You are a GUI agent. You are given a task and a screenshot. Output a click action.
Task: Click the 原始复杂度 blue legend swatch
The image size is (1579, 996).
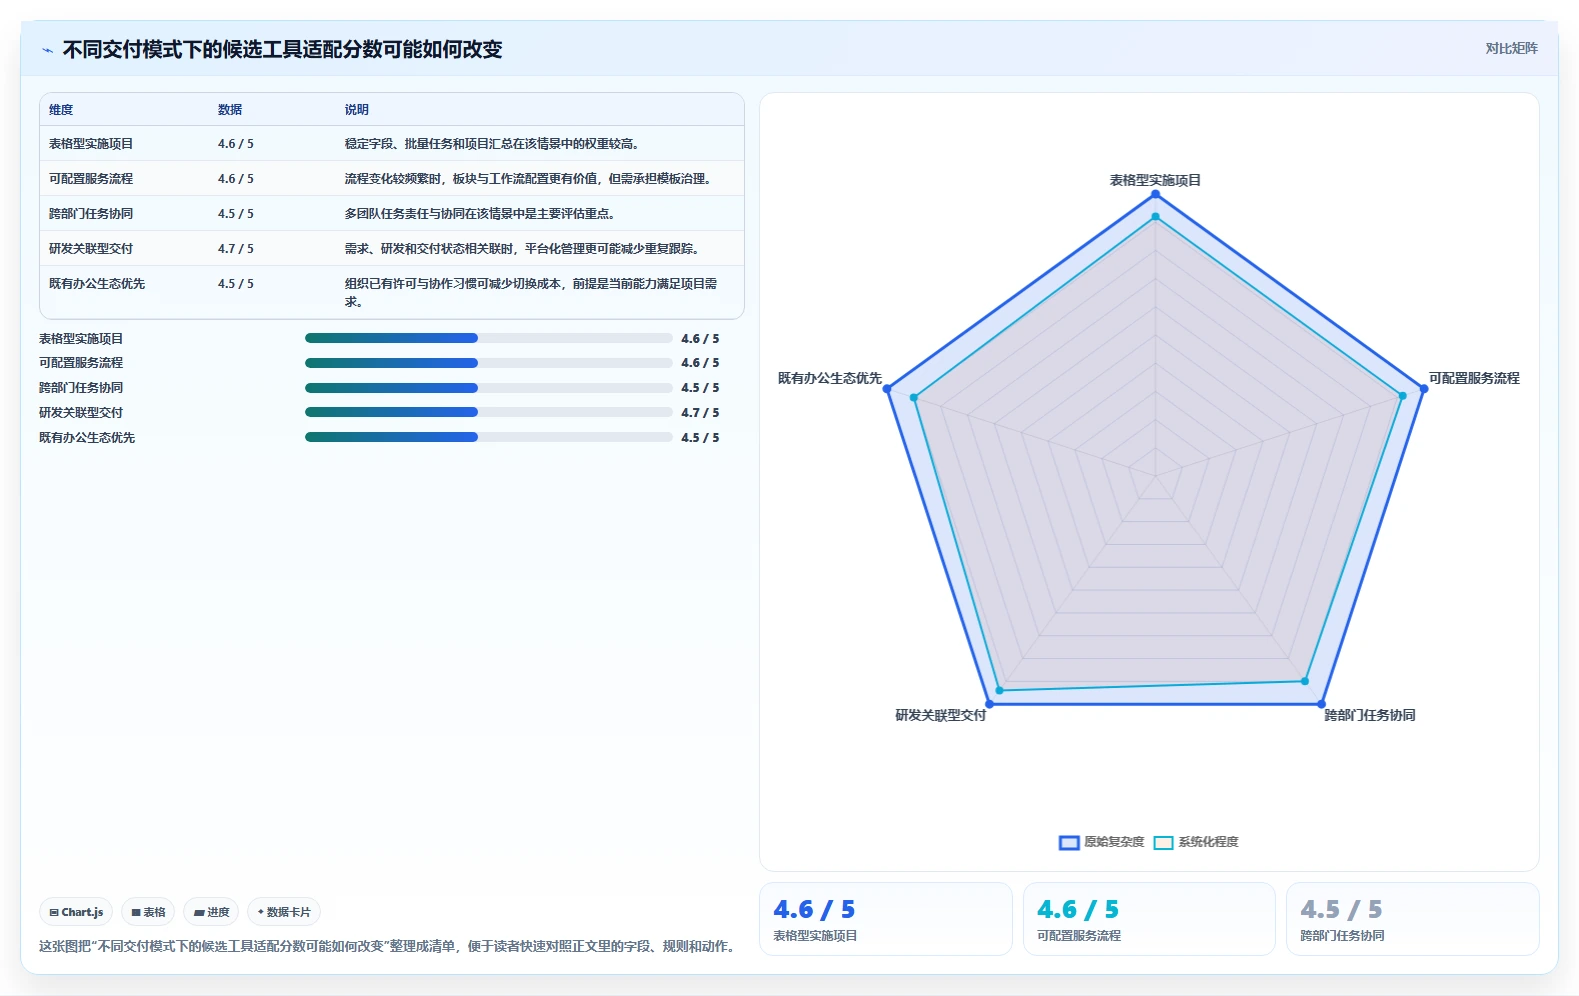1069,842
